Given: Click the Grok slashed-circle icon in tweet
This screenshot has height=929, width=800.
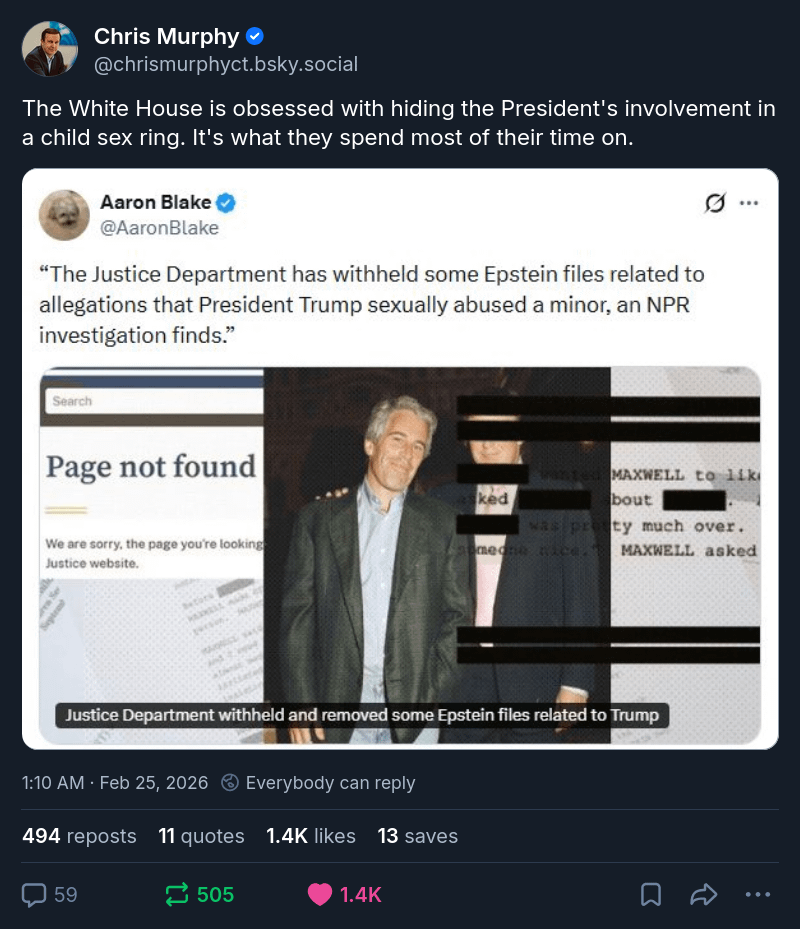Looking at the screenshot, I should pyautogui.click(x=715, y=203).
